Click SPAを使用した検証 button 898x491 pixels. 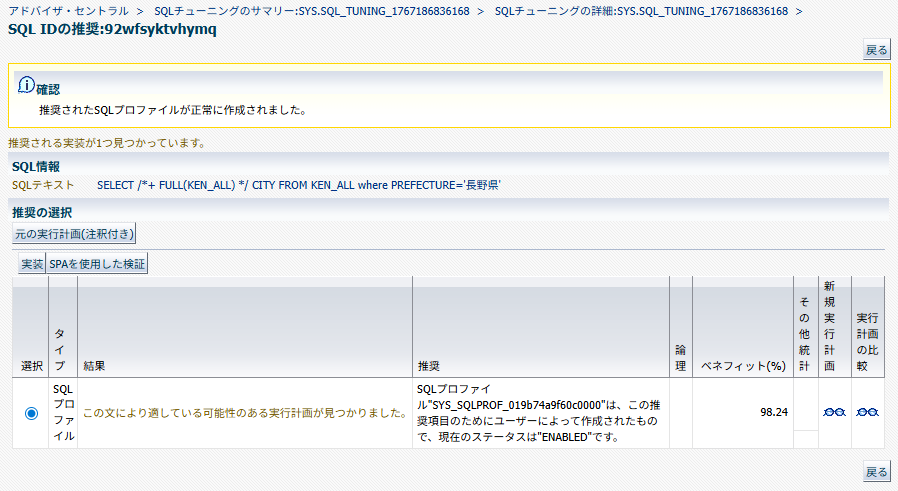pyautogui.click(x=97, y=264)
